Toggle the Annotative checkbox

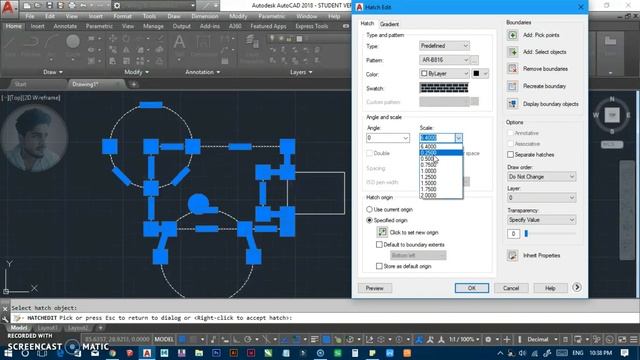pyautogui.click(x=510, y=133)
